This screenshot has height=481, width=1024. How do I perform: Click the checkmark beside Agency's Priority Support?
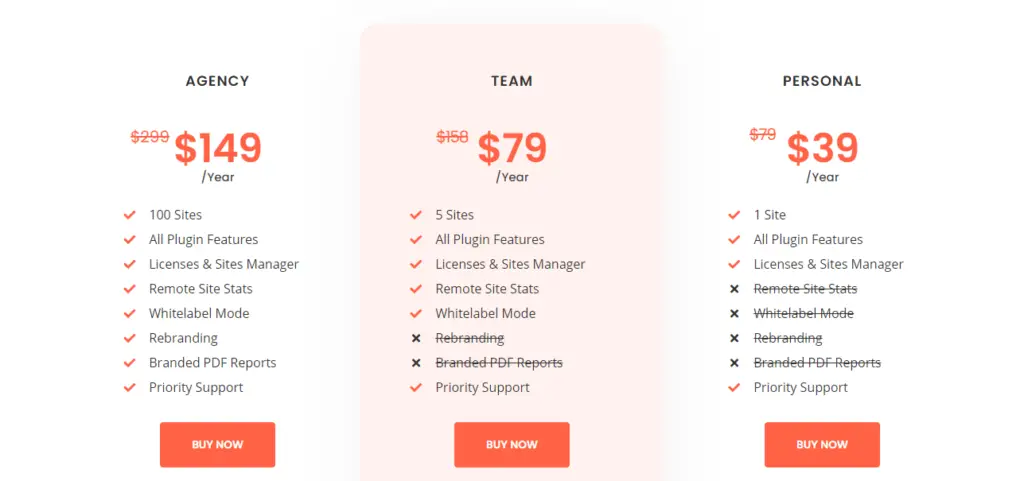130,387
